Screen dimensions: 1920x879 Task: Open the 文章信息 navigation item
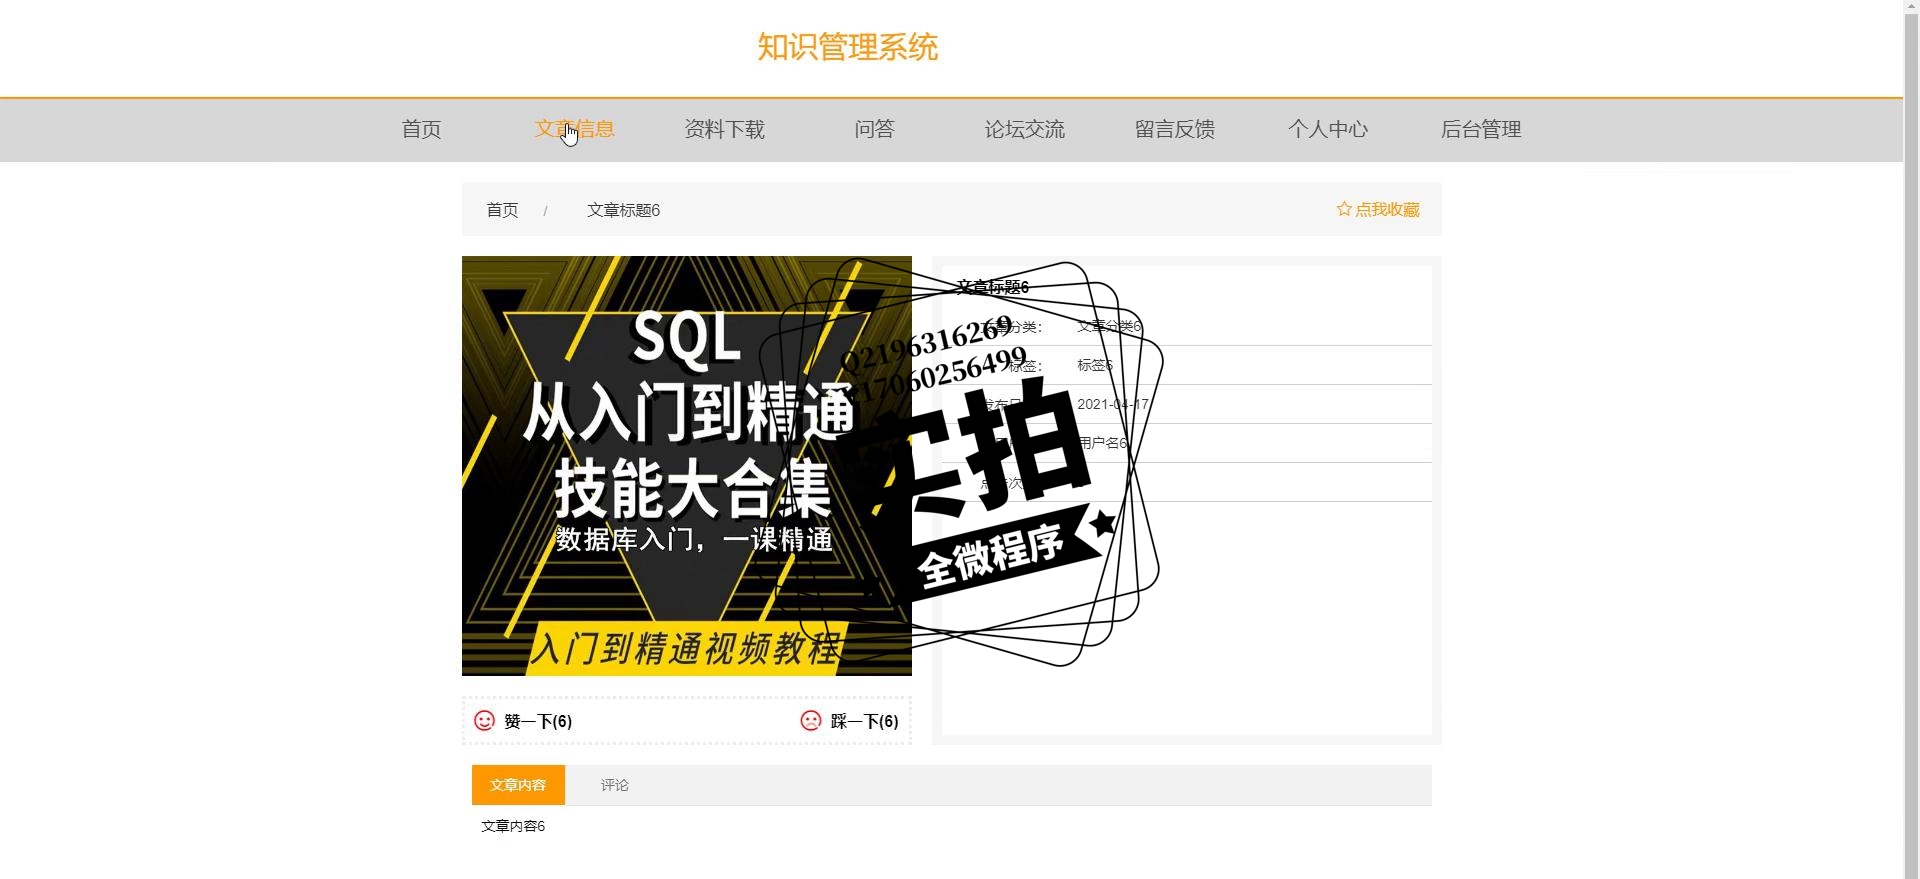[x=574, y=129]
